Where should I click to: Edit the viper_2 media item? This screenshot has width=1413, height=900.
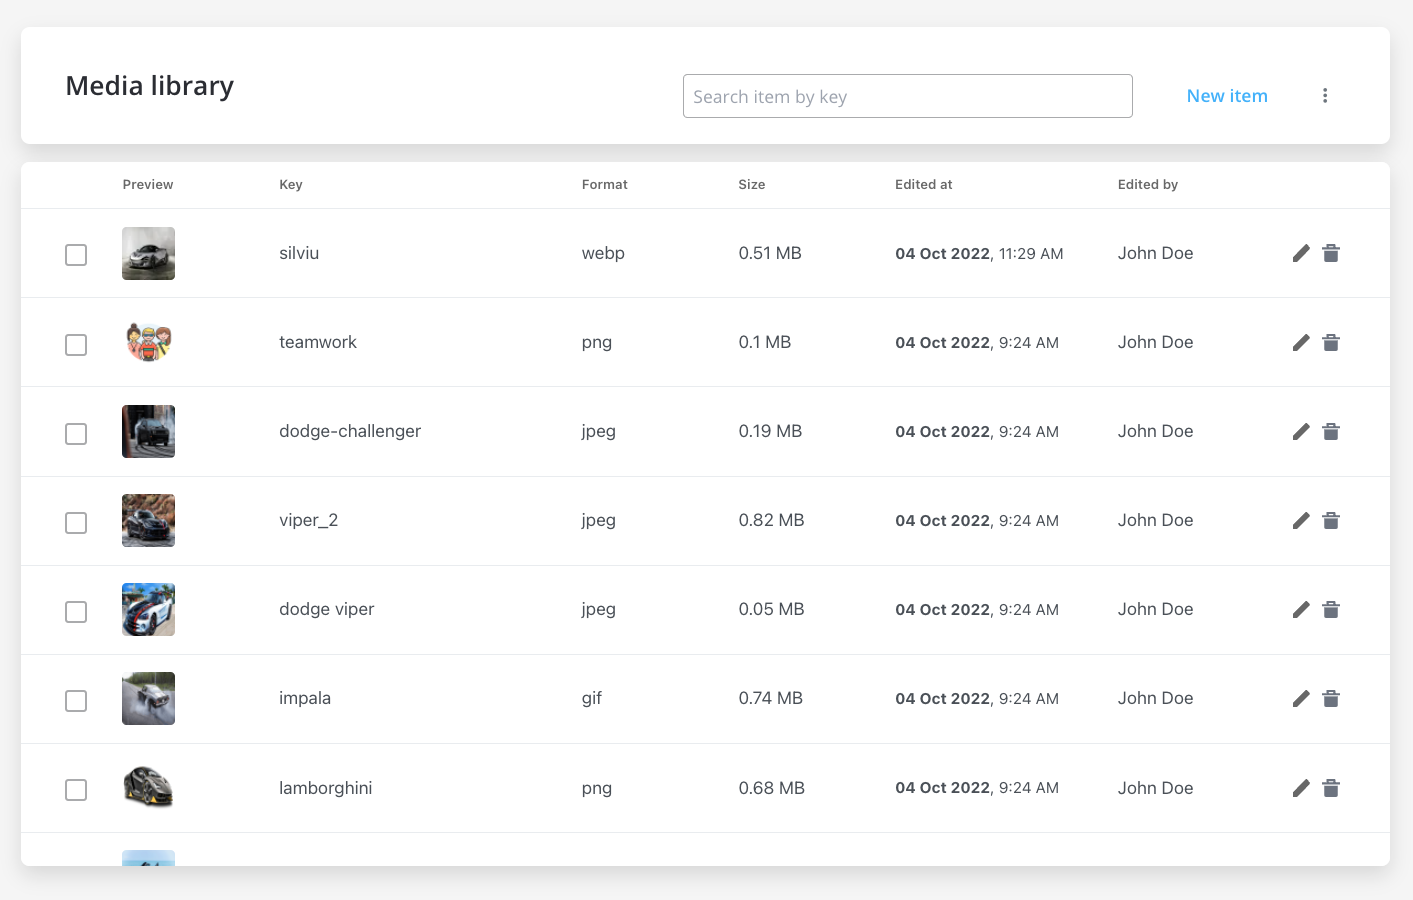[x=1300, y=520]
